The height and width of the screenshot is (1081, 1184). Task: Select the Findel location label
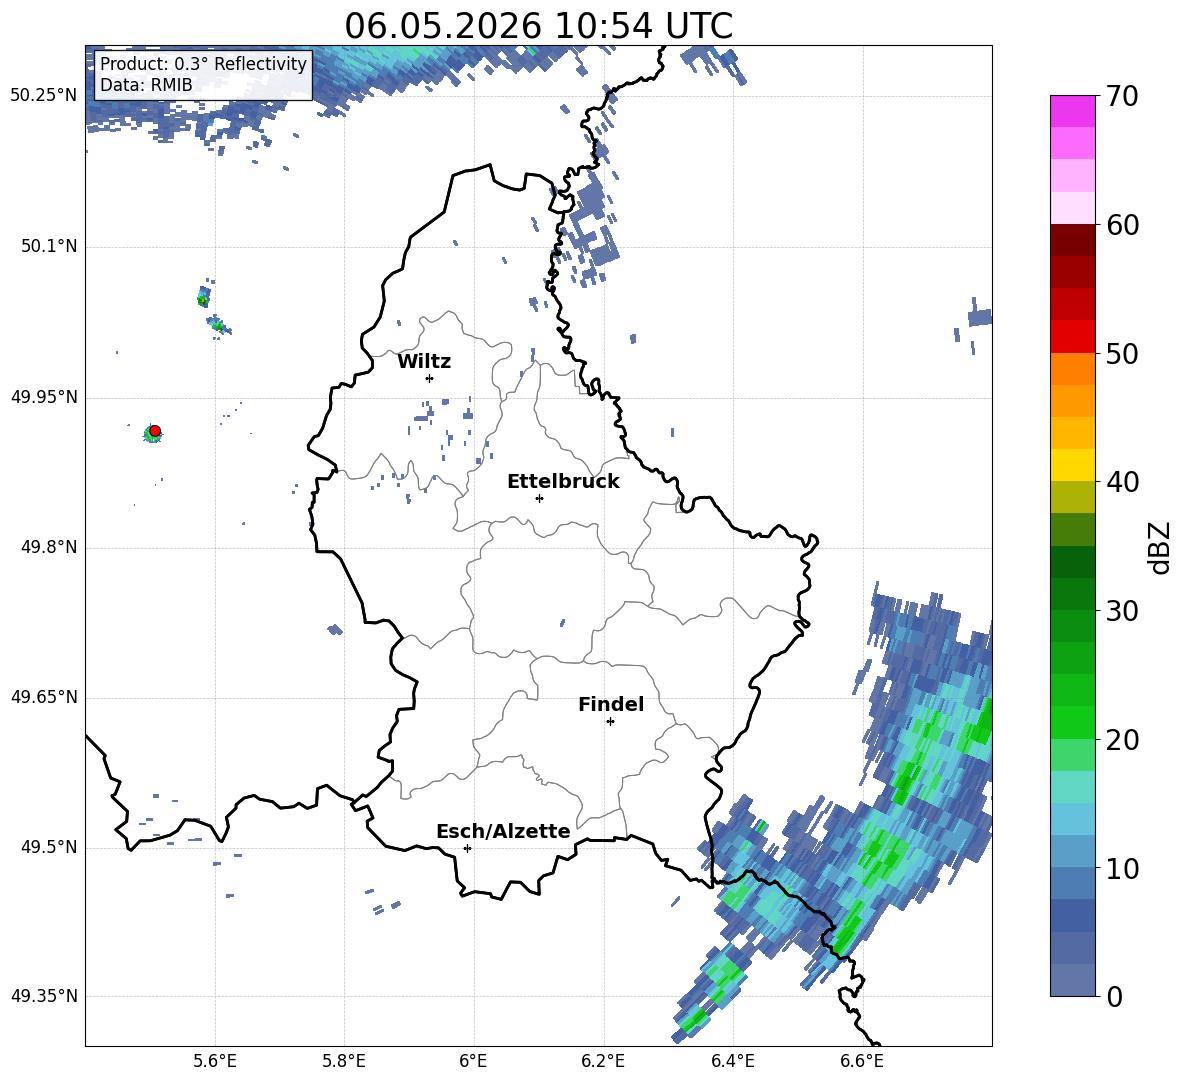pos(611,704)
